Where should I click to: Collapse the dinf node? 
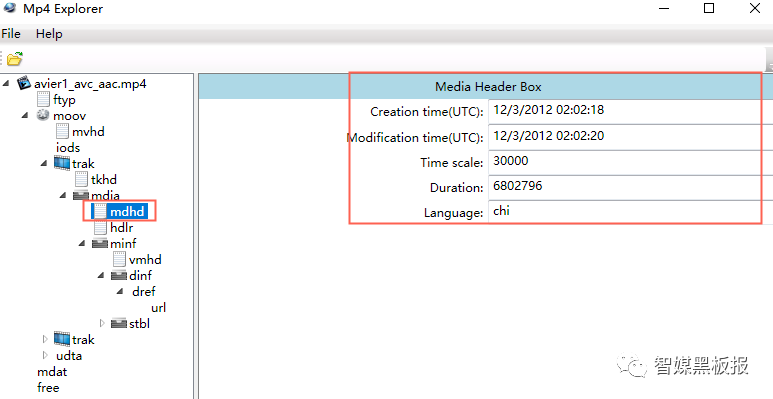(x=101, y=275)
